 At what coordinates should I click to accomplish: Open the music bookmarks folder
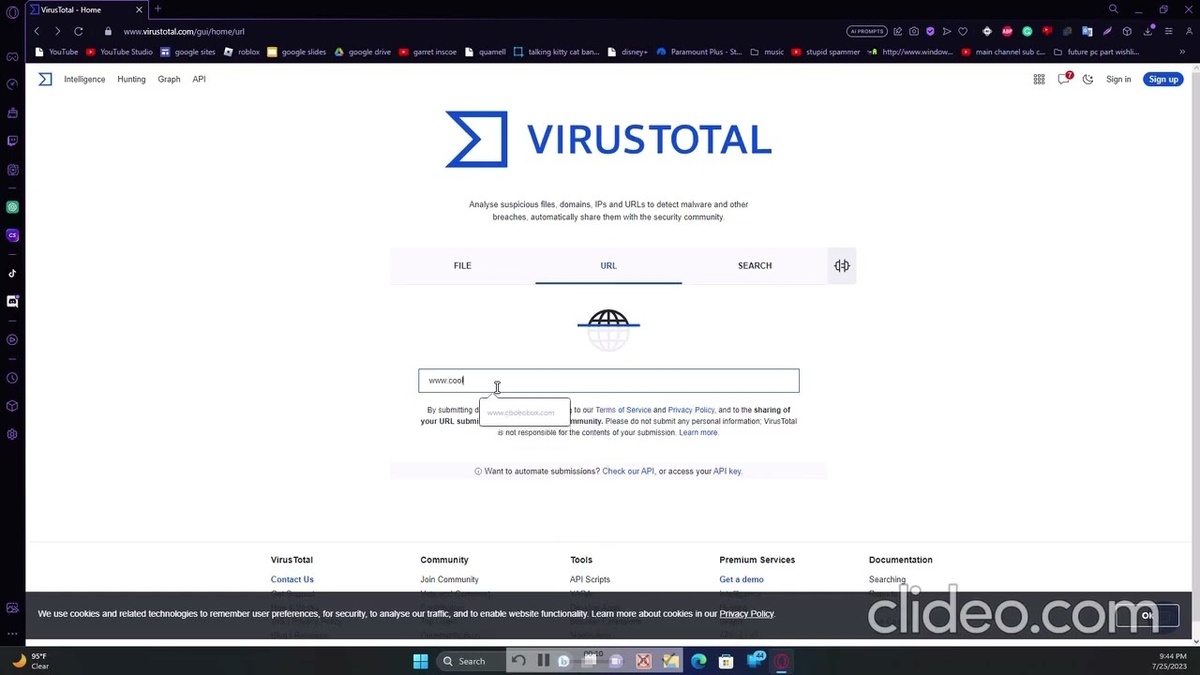(766, 52)
